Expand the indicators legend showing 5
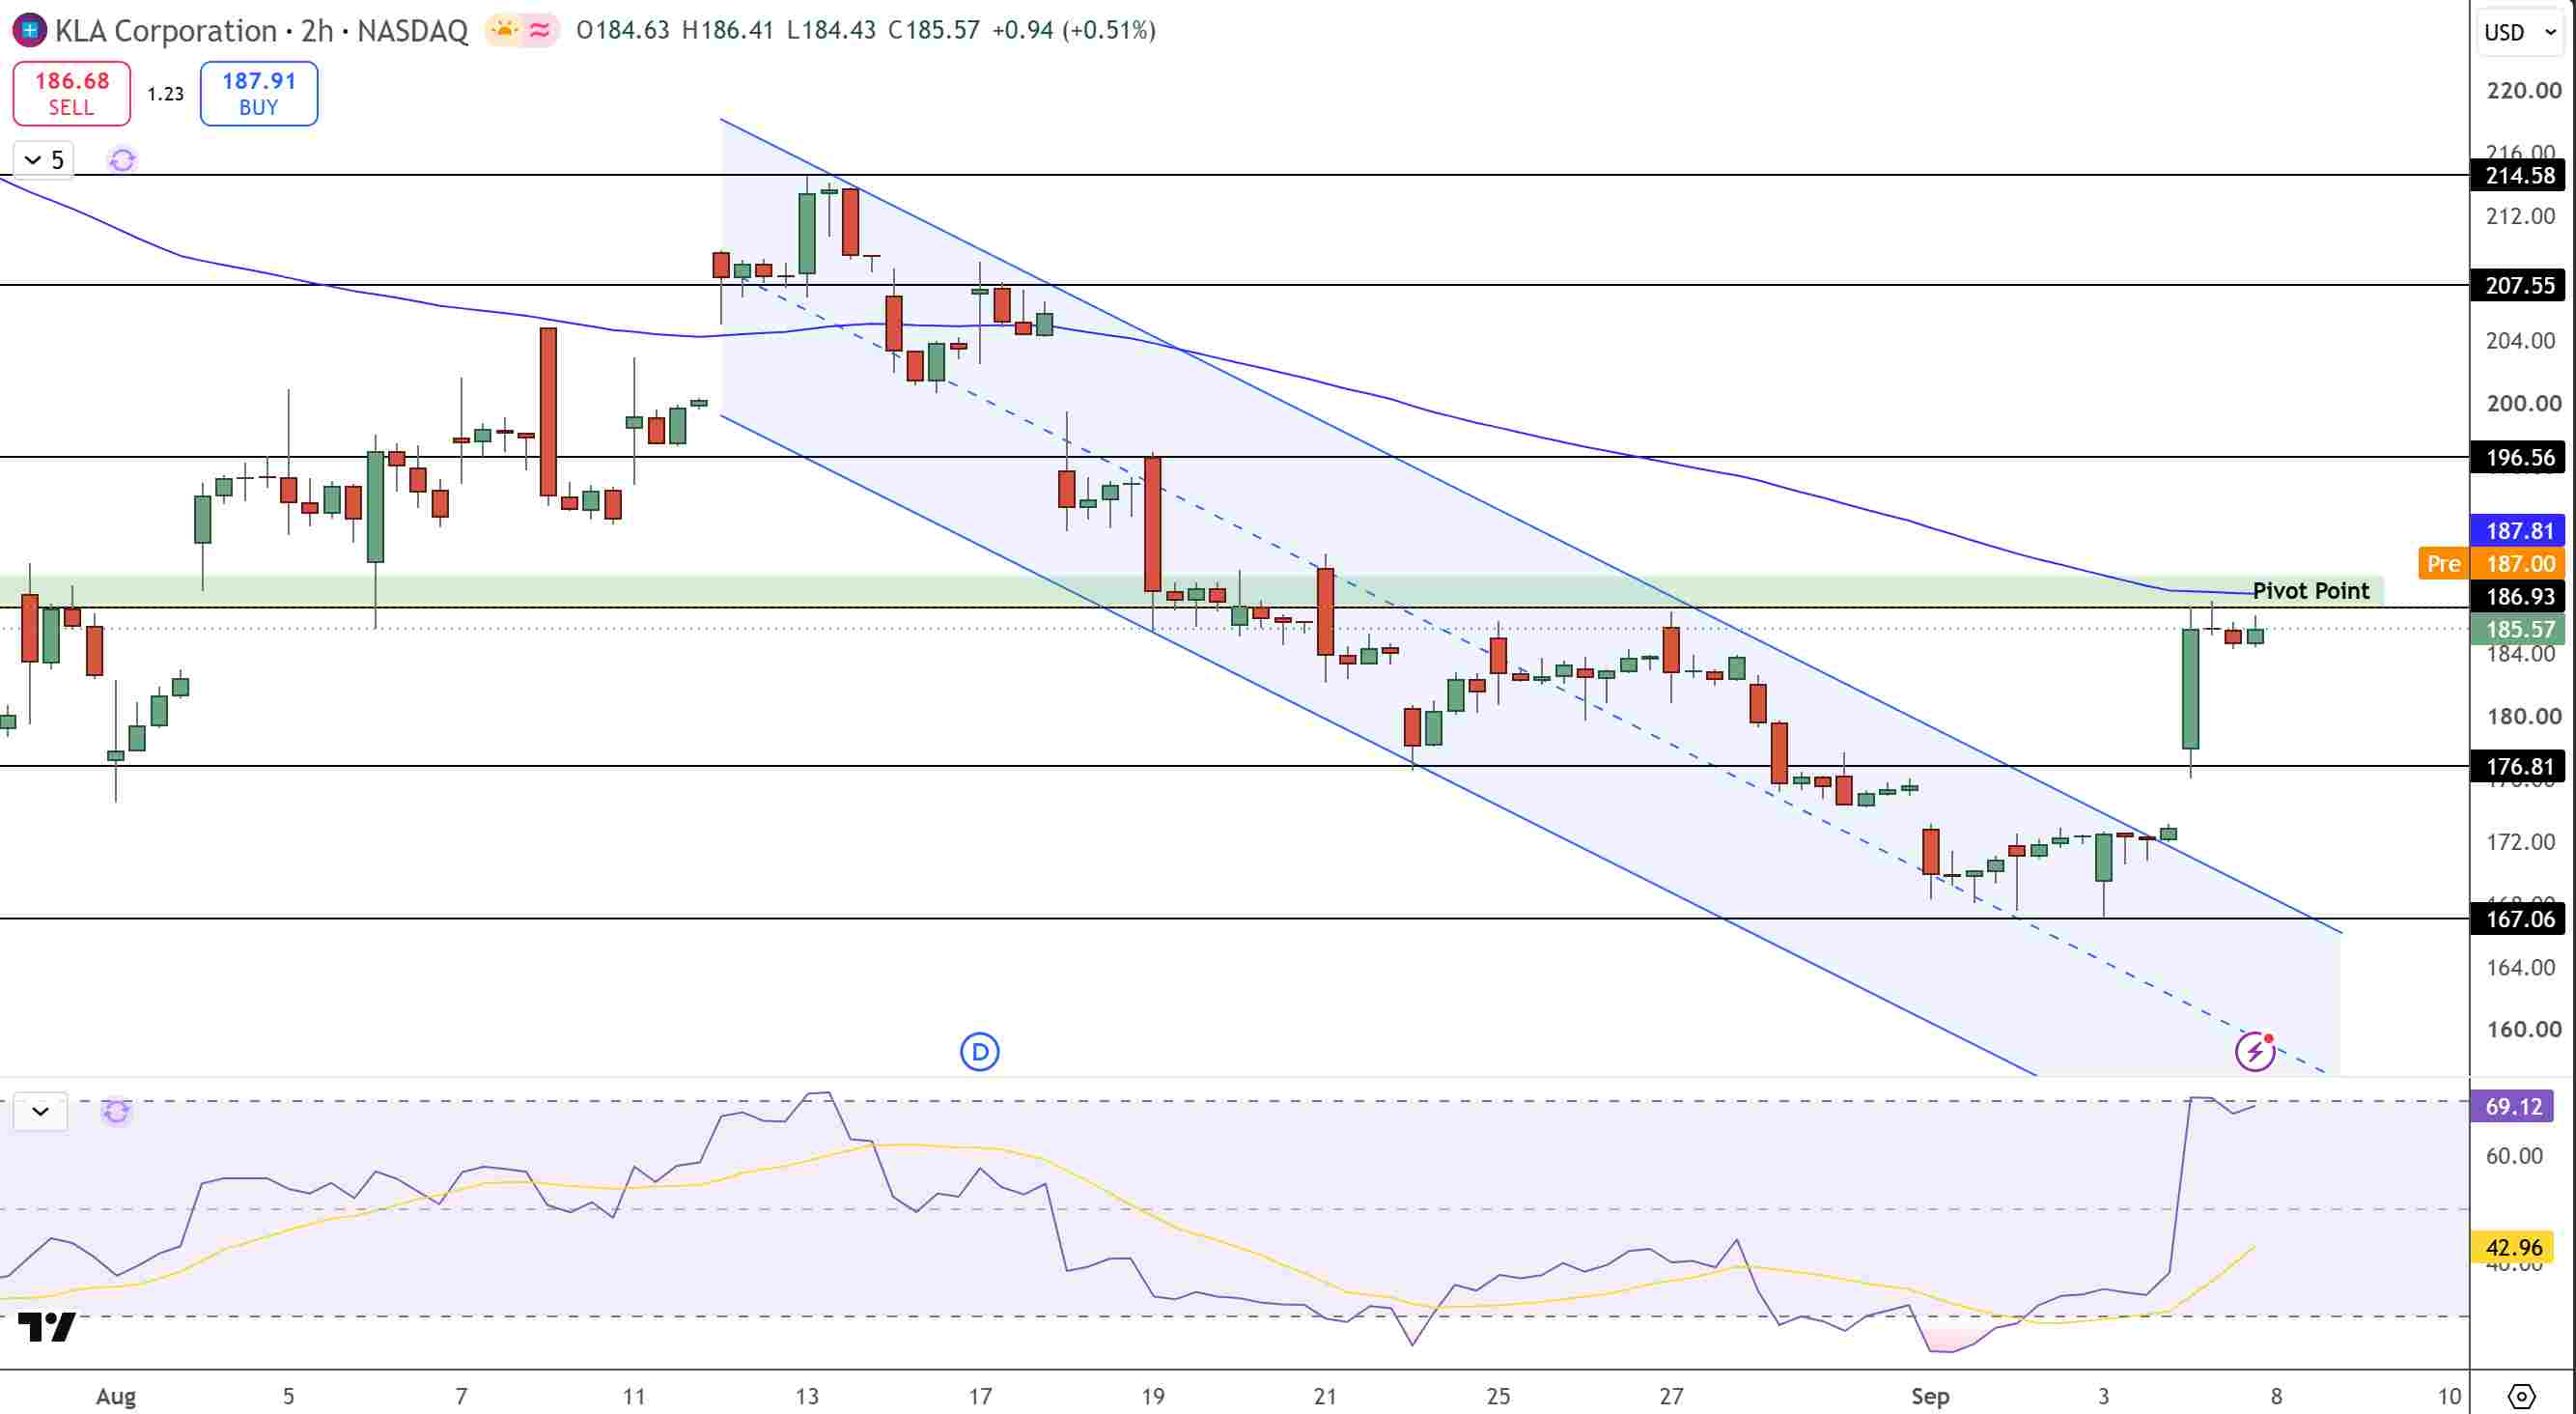Screen dimensions: 2576x1414 pos(44,160)
